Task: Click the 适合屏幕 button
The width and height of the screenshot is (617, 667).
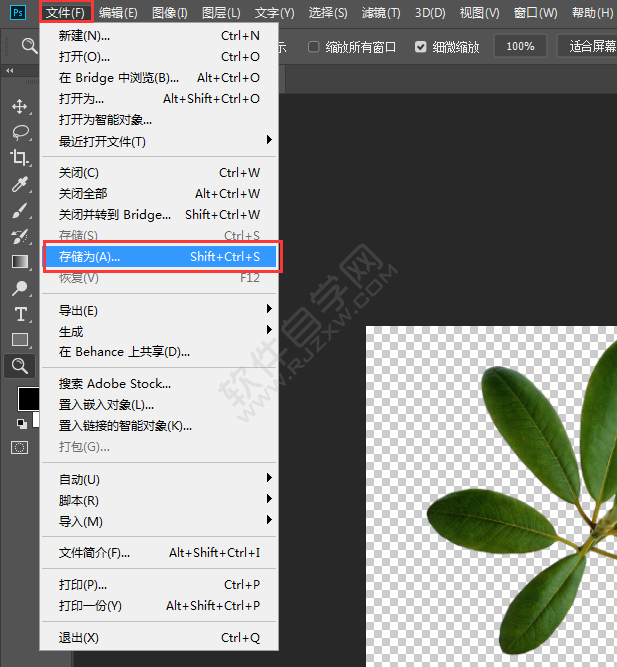Action: pos(587,46)
